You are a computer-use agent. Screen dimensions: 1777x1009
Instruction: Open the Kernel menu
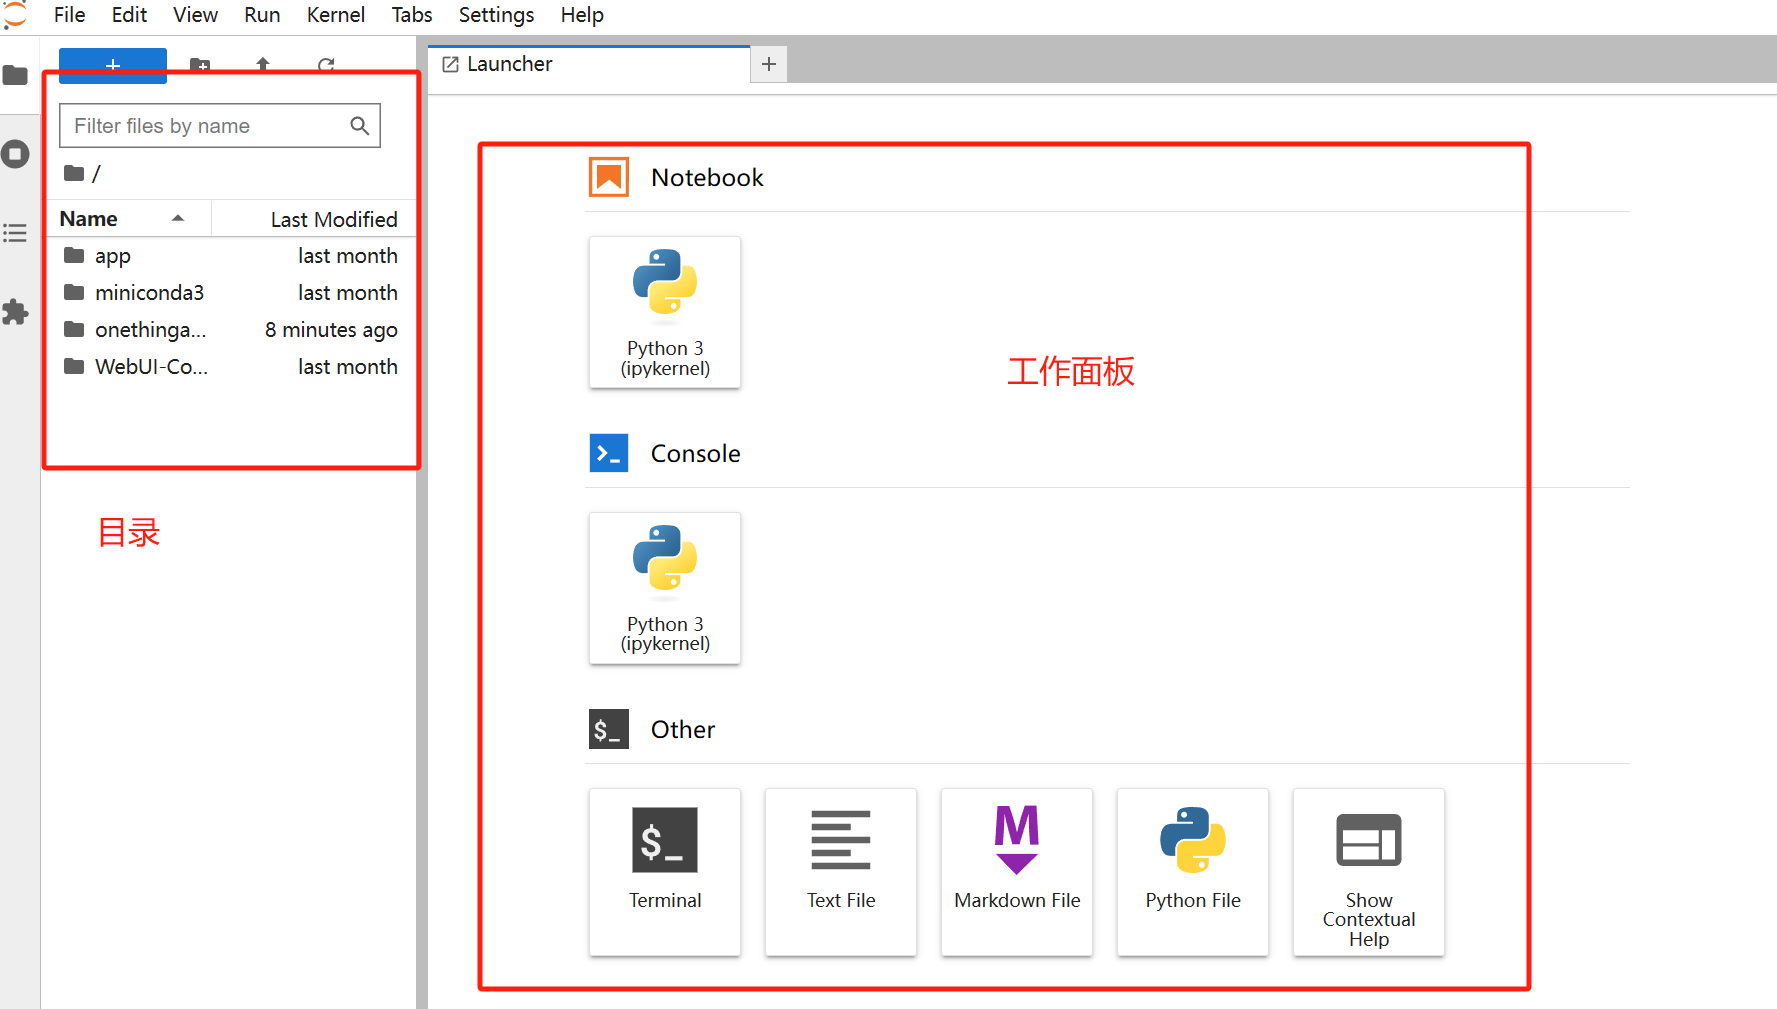click(x=335, y=15)
